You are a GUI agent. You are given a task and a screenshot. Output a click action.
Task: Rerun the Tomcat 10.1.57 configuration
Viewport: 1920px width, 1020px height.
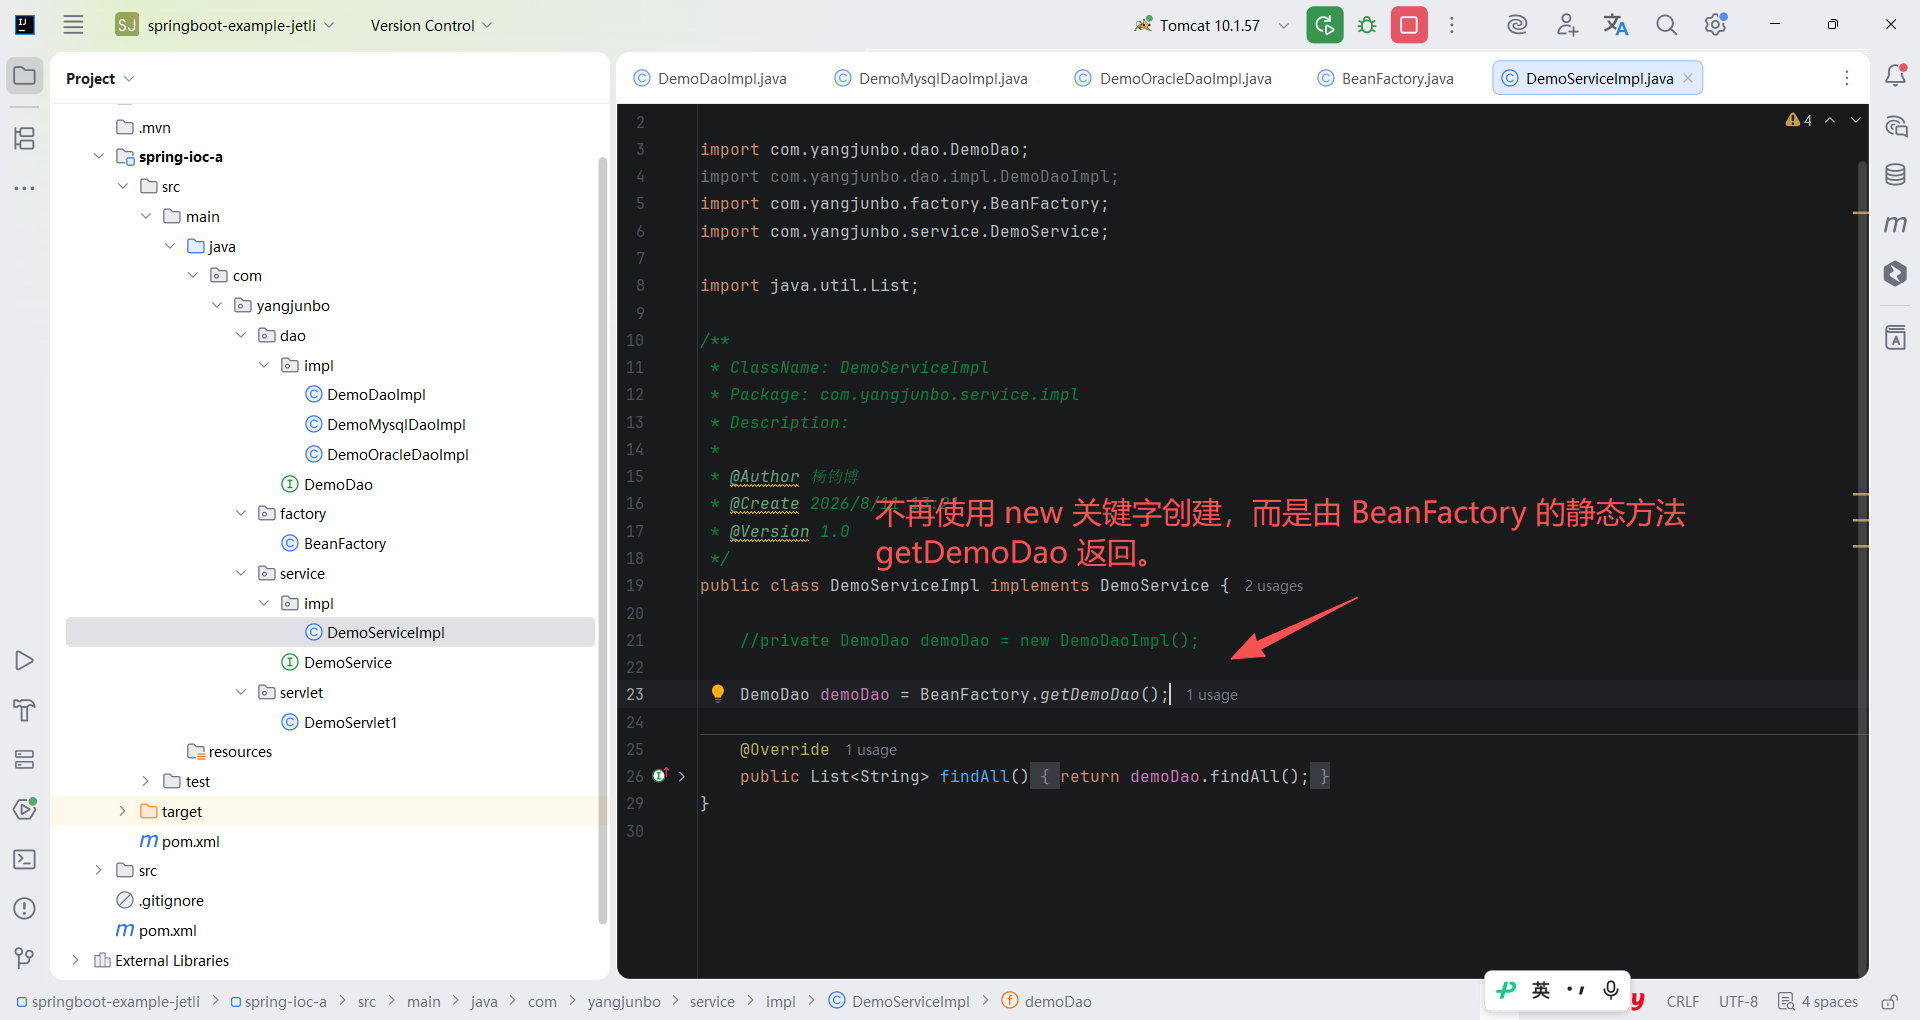click(x=1325, y=25)
